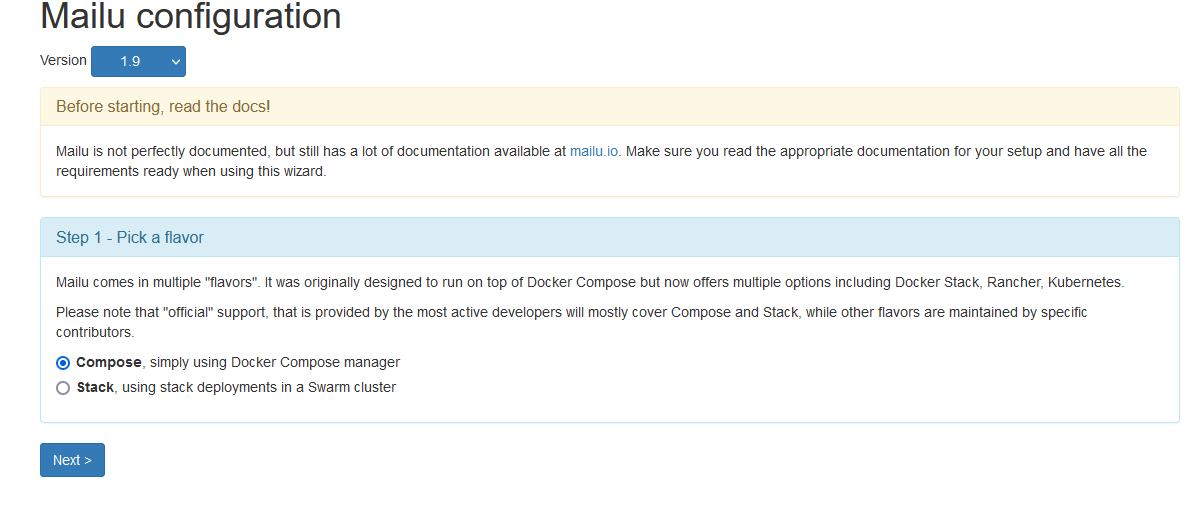Select the Stack radio button
The width and height of the screenshot is (1196, 507).
coord(63,388)
